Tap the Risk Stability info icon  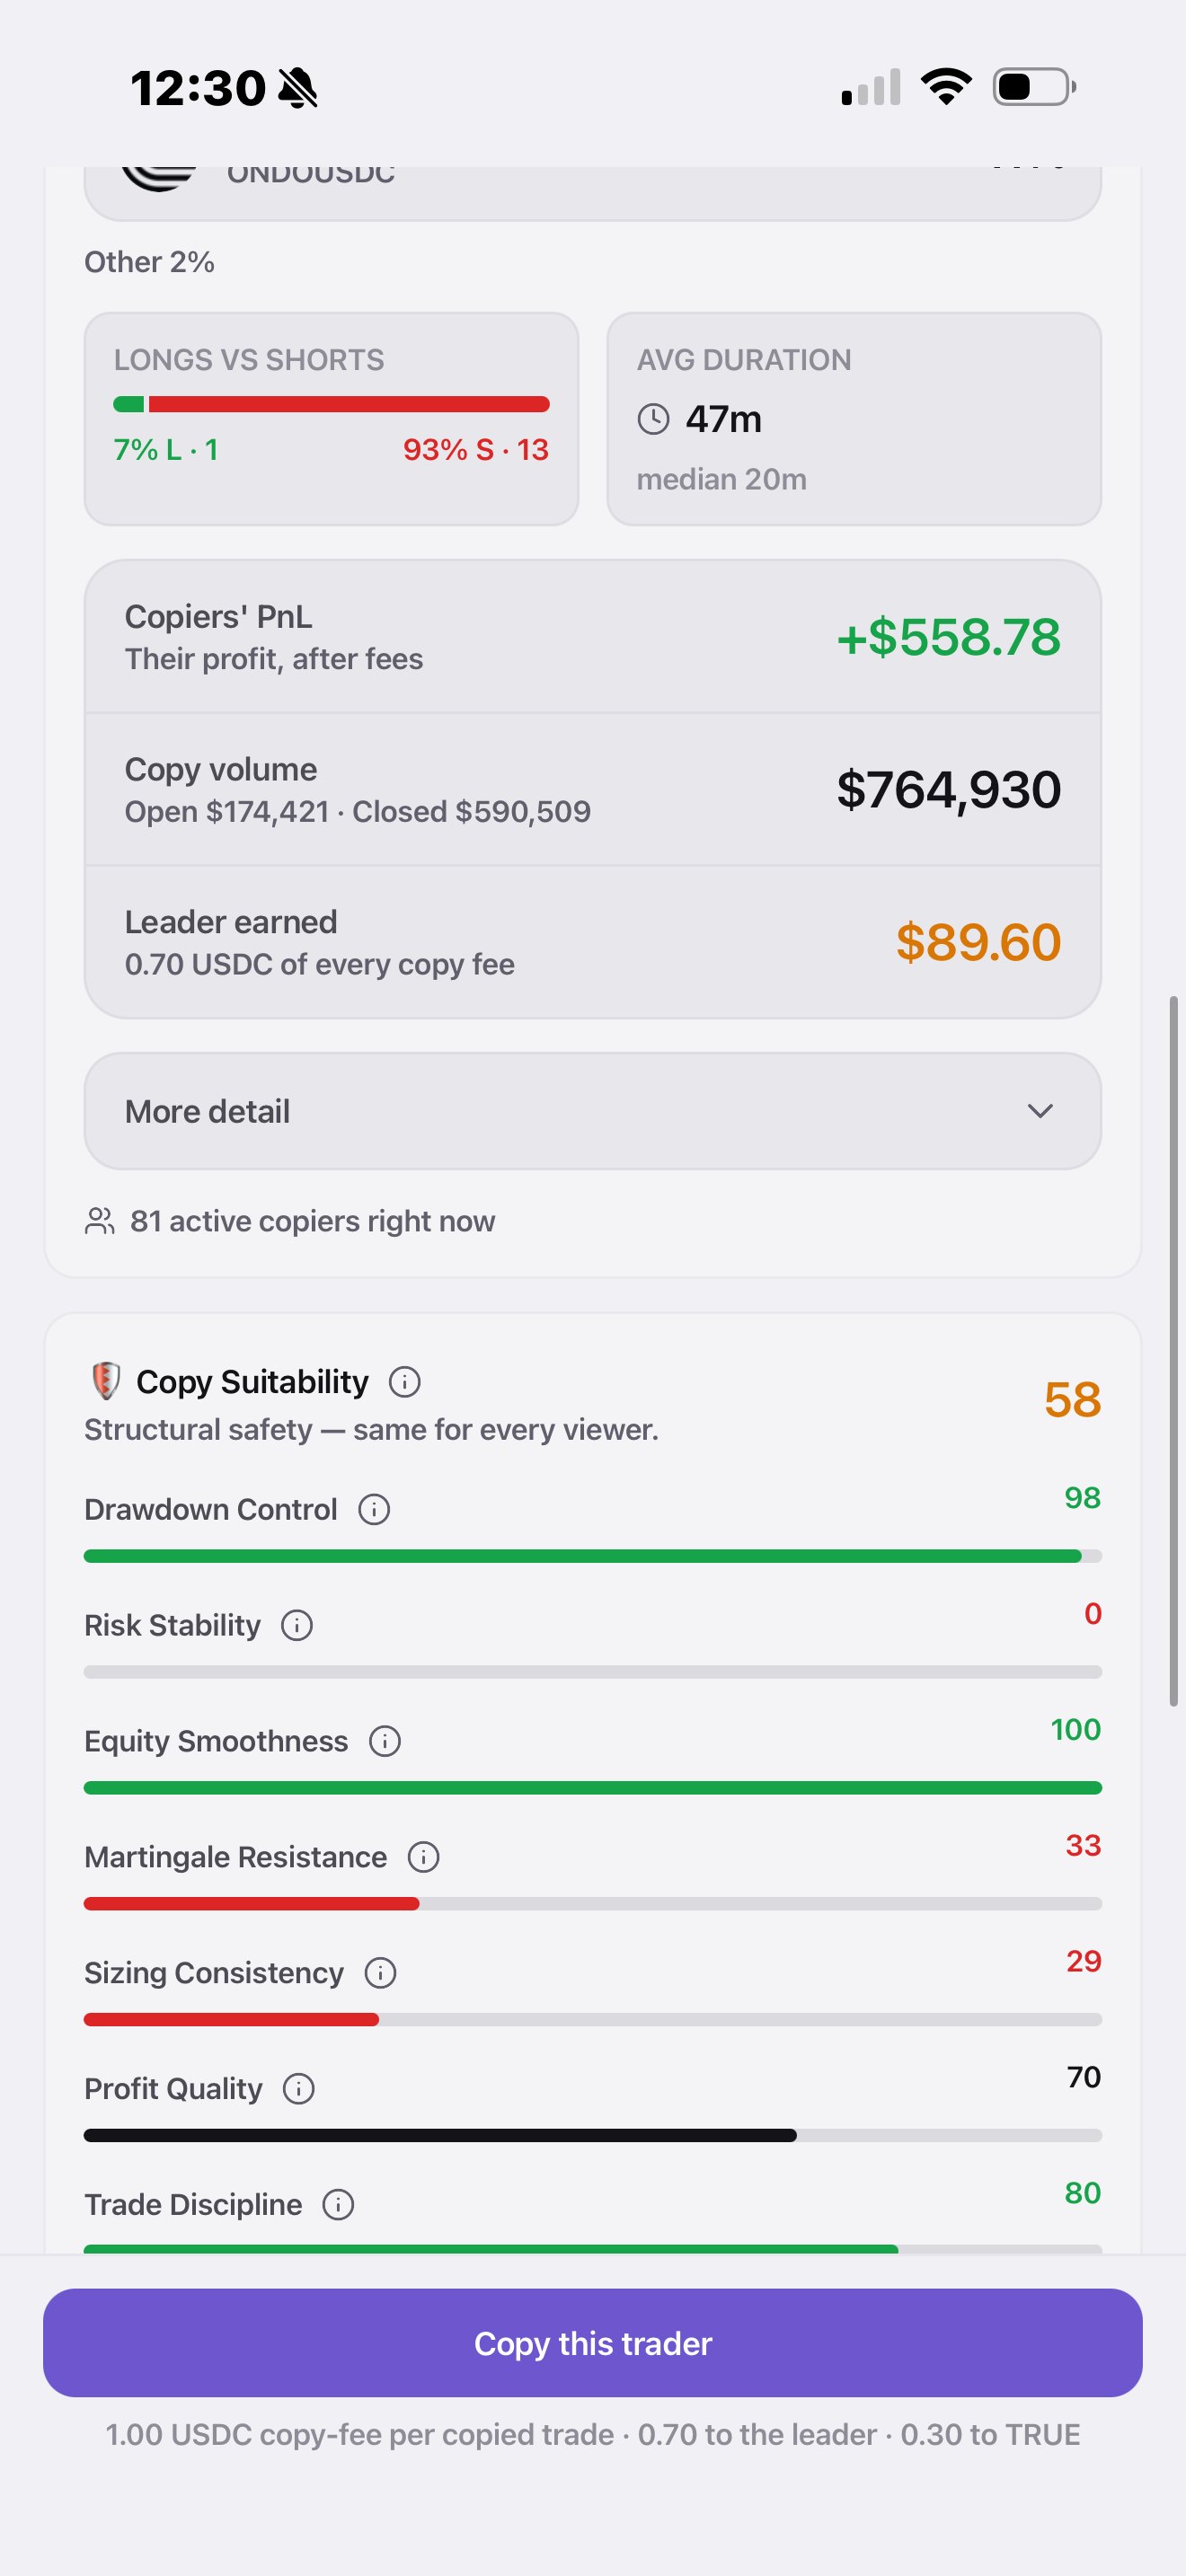(297, 1625)
